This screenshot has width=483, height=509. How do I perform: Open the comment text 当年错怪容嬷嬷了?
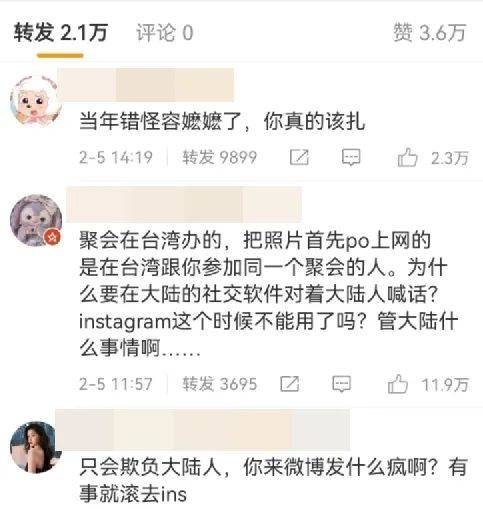(223, 121)
